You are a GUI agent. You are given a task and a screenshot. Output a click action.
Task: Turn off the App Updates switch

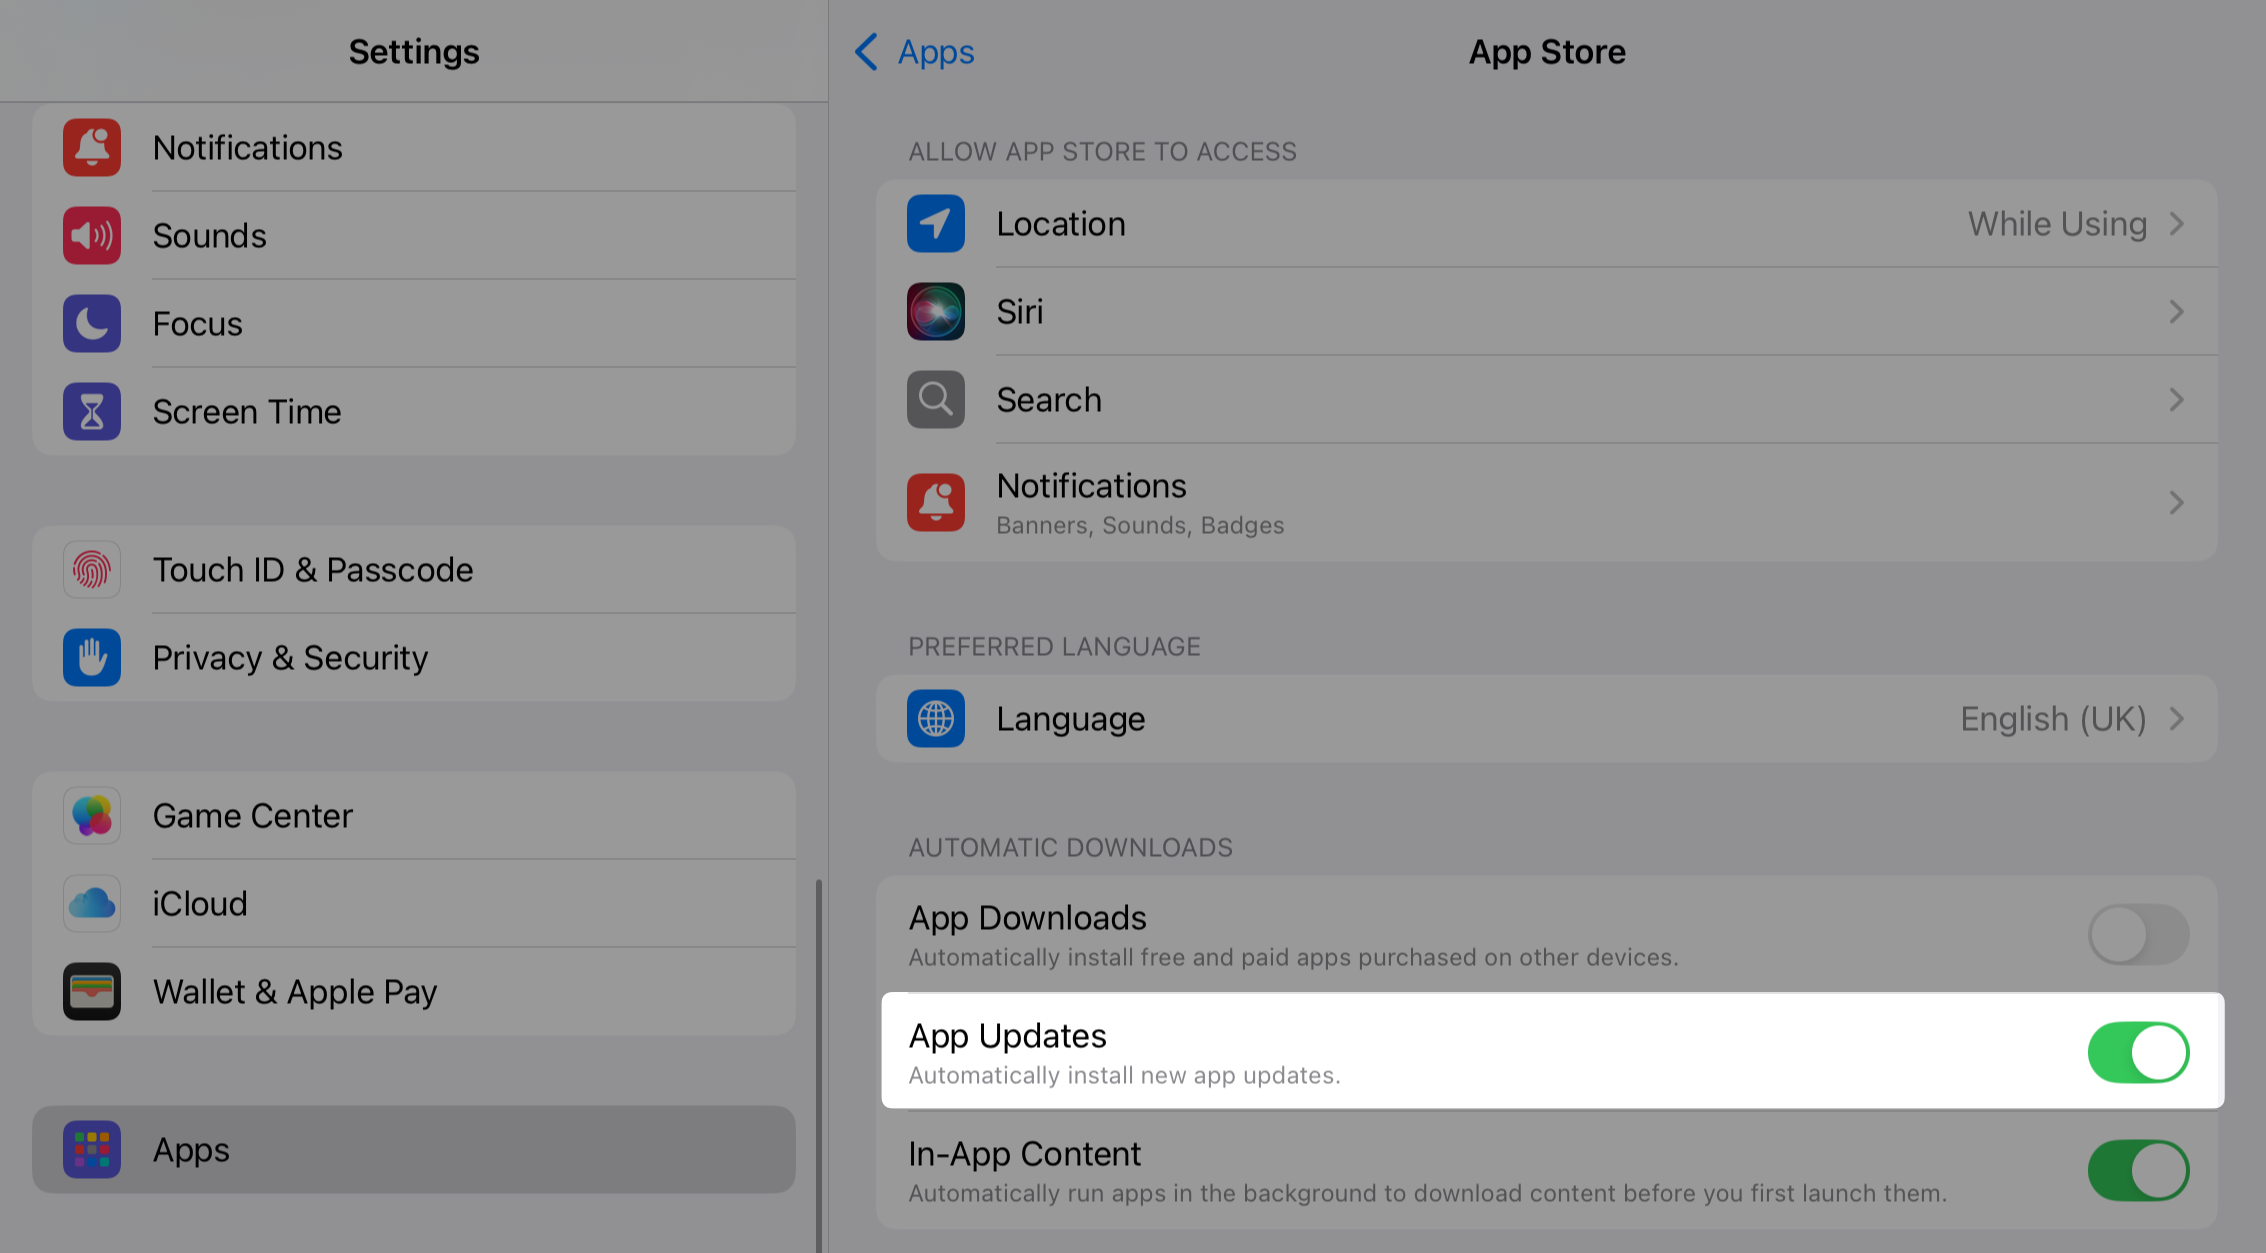(x=2138, y=1052)
